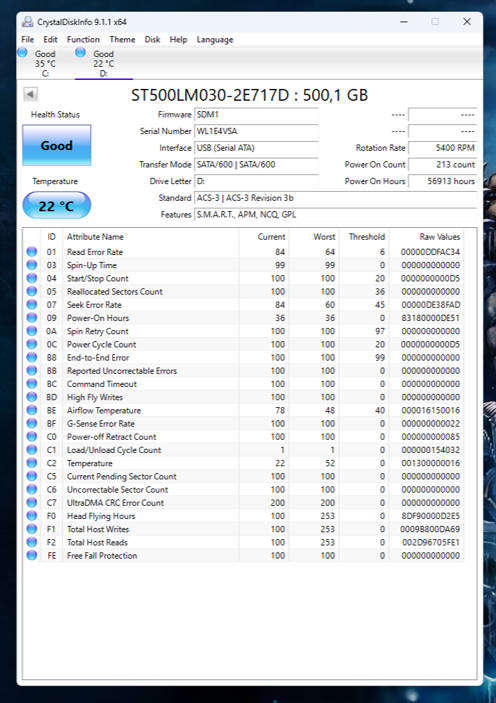Select the Free Fall Protection attribute name

pyautogui.click(x=102, y=555)
